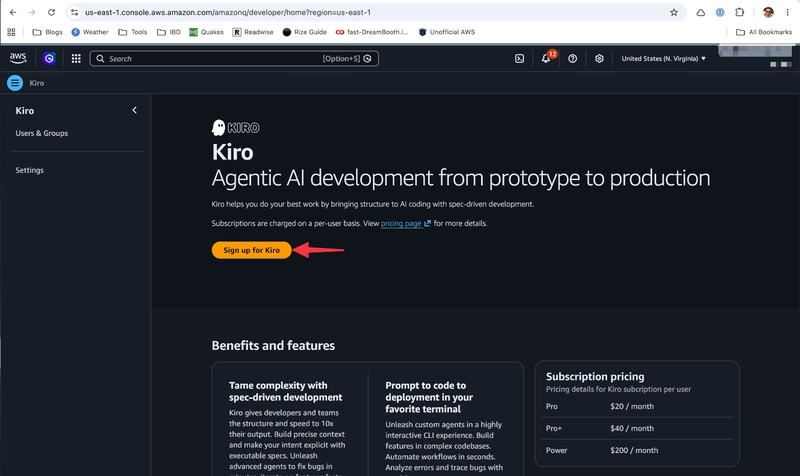Click the KIRO ghost logo

[236, 128]
